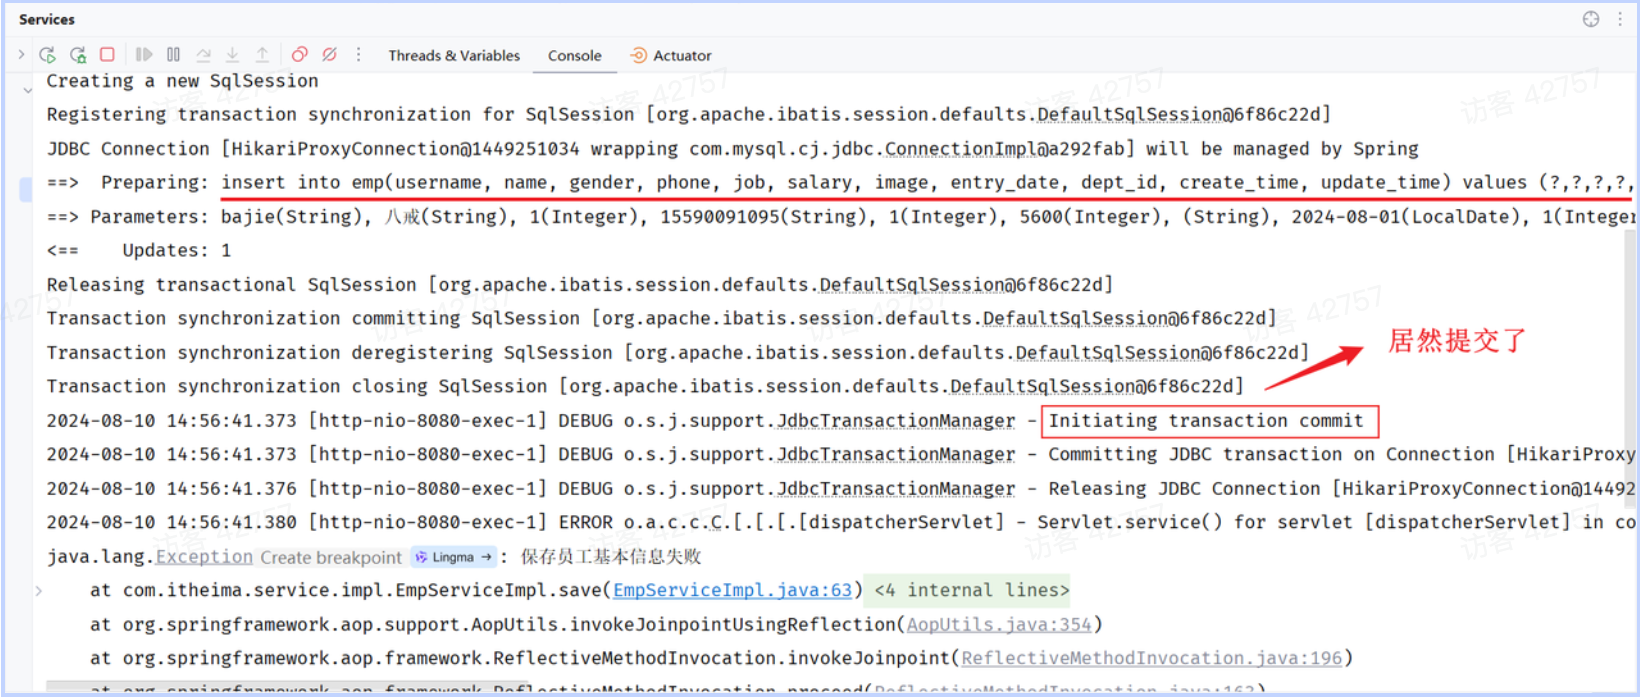
Task: Click the Step Over icon
Action: coord(203,55)
